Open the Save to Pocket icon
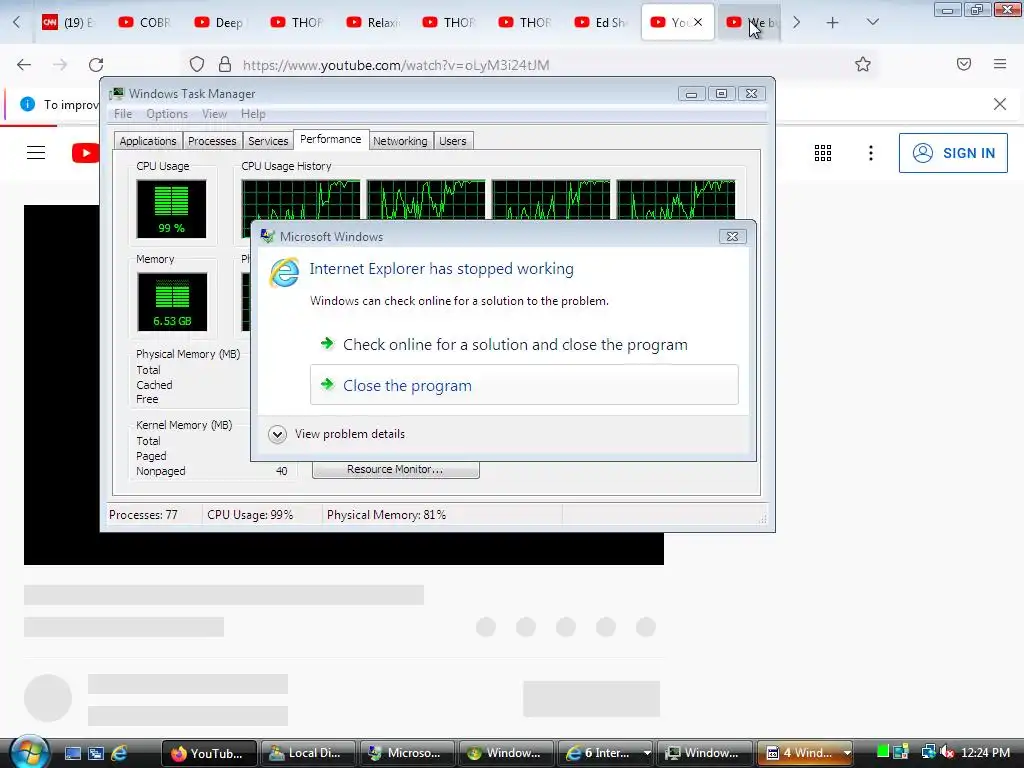This screenshot has width=1024, height=768. (964, 64)
